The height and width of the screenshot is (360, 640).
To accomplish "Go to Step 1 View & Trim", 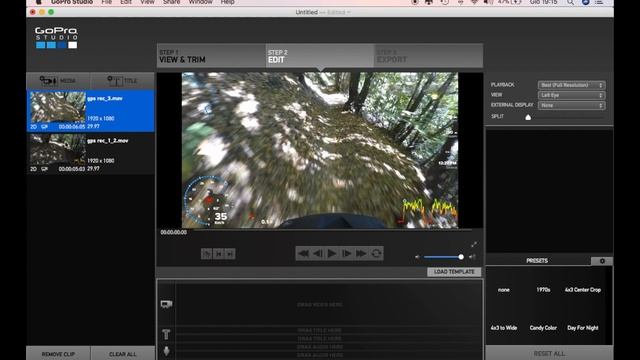I will tap(211, 56).
